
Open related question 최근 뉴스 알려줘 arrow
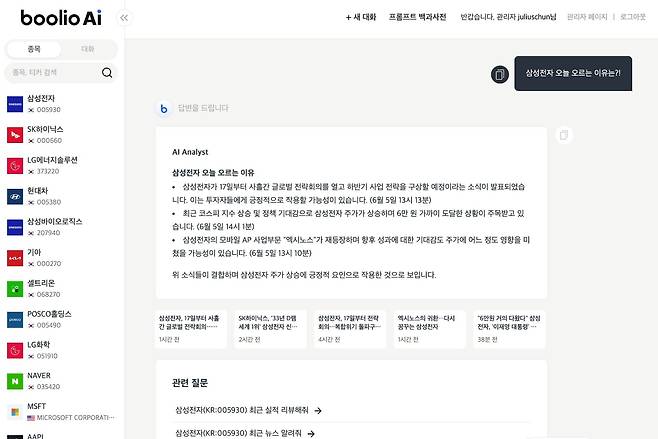pos(311,434)
